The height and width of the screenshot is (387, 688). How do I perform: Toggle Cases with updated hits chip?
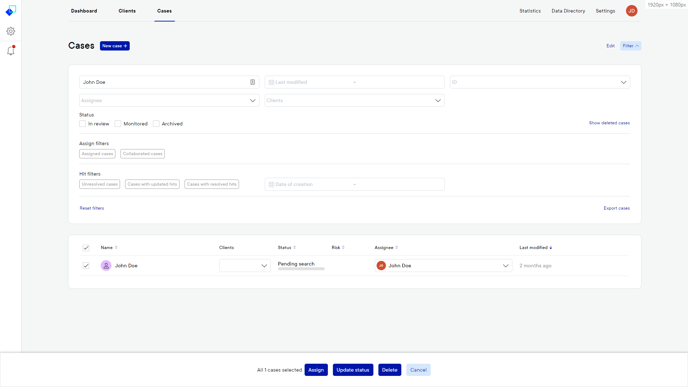pos(152,184)
